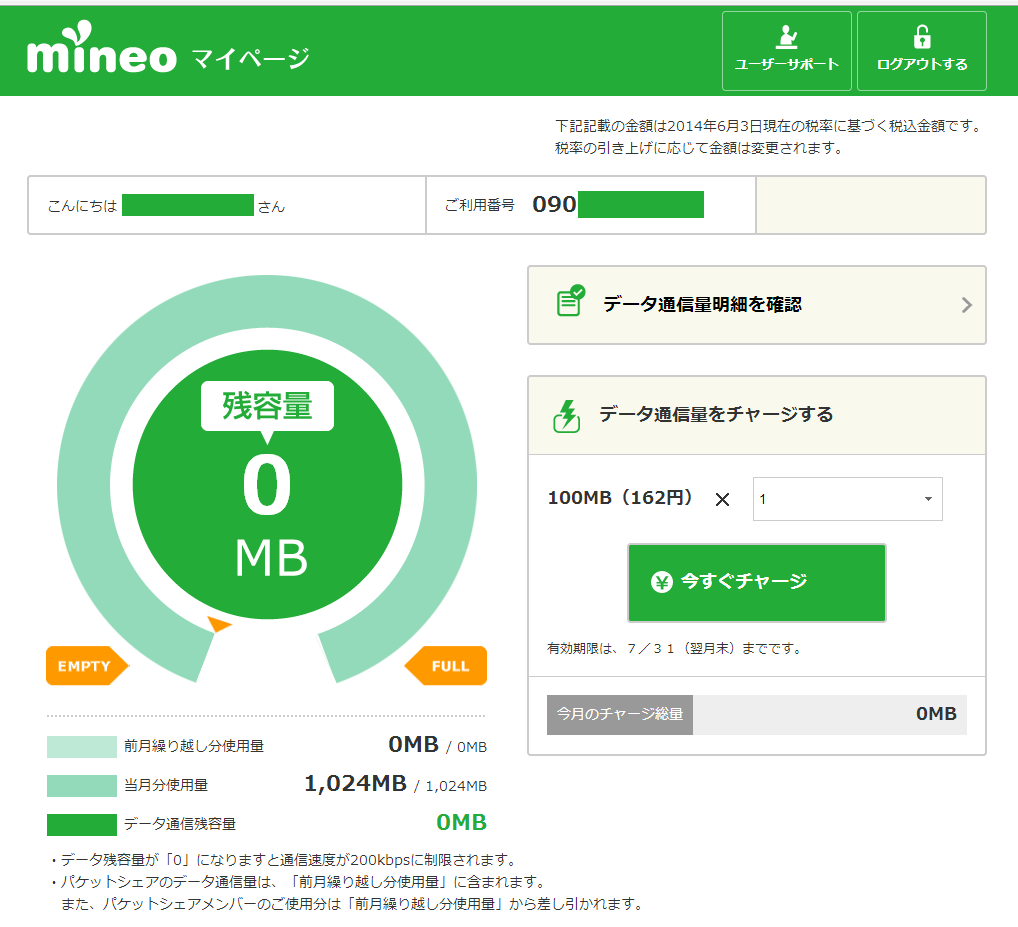Click the data usage details clipboard icon

571,301
